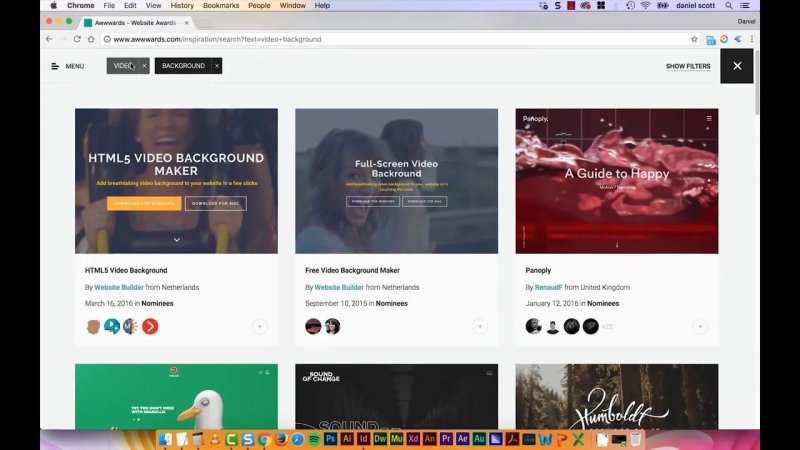800x450 pixels.
Task: Open Spotlight search in menu bar
Action: pyautogui.click(x=729, y=6)
